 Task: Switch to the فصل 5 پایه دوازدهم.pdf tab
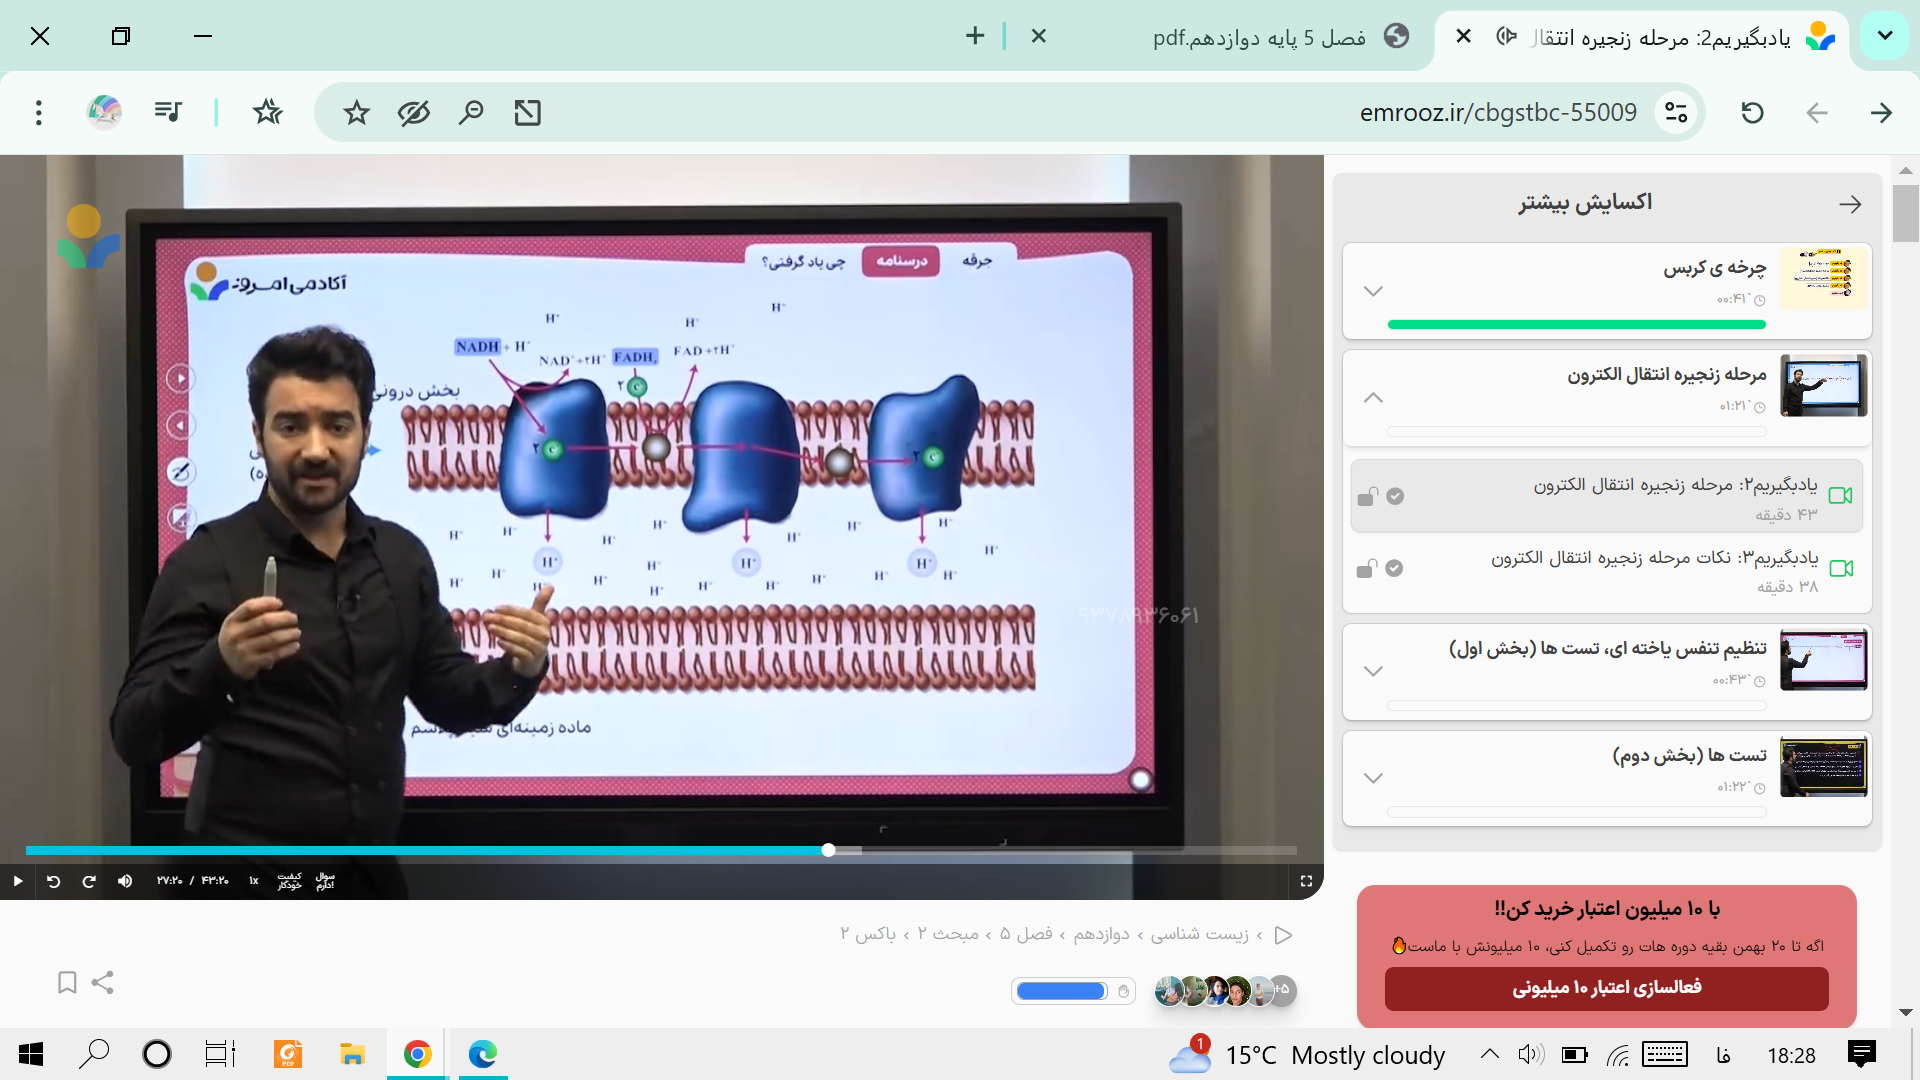[1258, 37]
